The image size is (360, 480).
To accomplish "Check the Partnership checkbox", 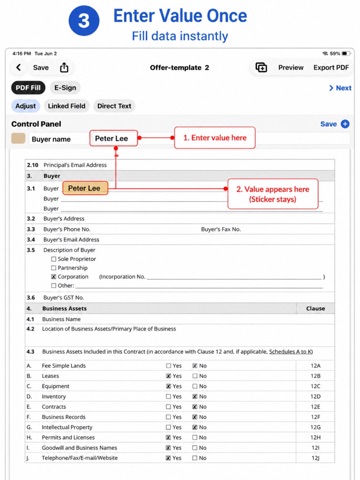I will (x=53, y=268).
